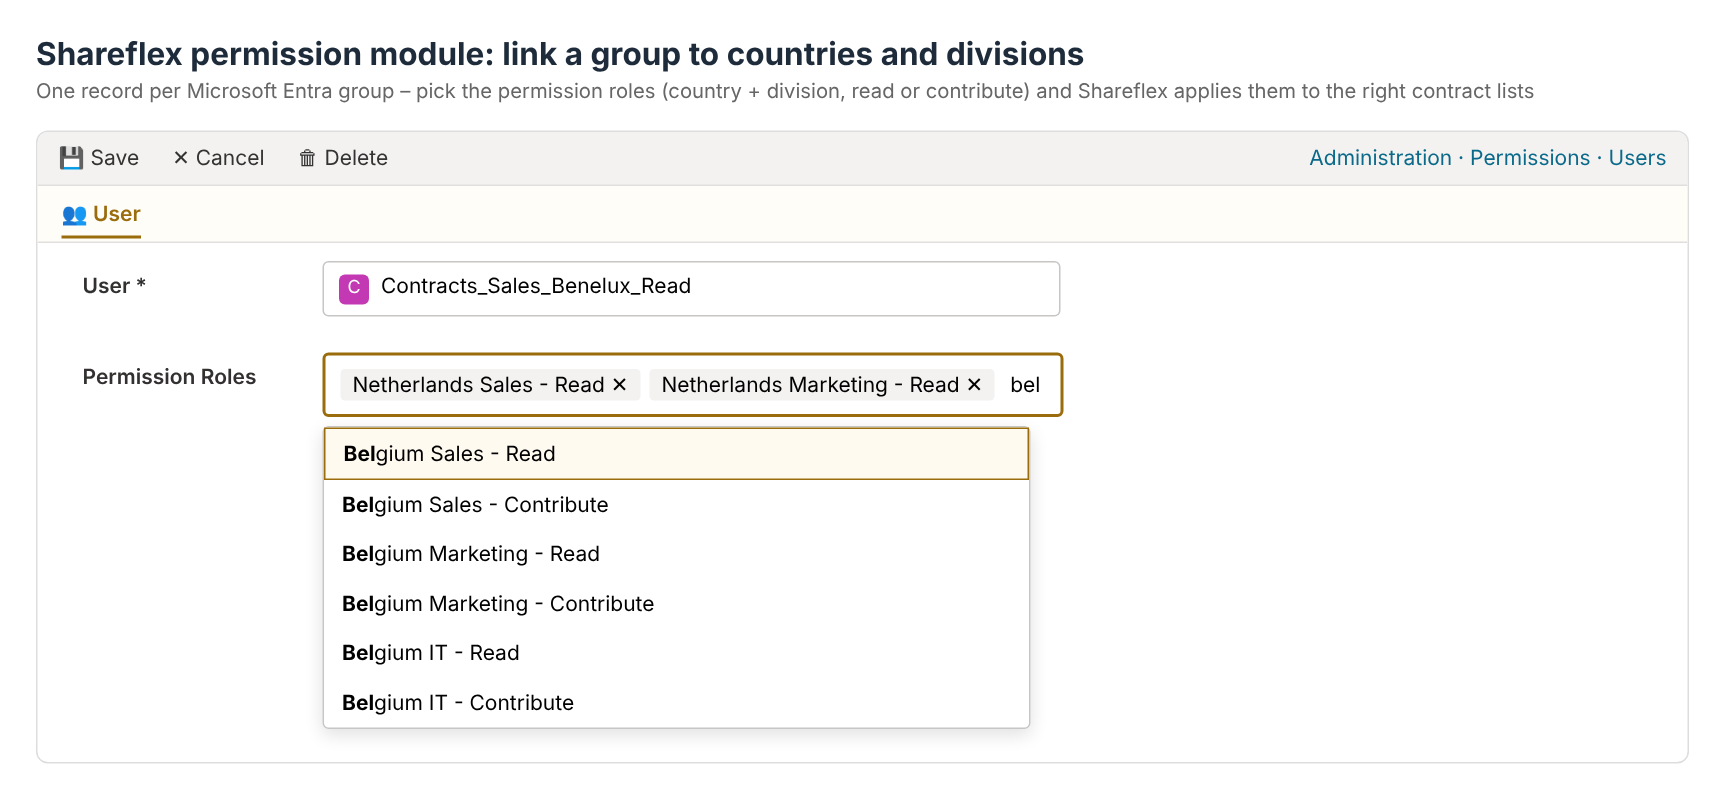The image size is (1725, 800).
Task: Open the Administration breadcrumb link
Action: (1380, 158)
